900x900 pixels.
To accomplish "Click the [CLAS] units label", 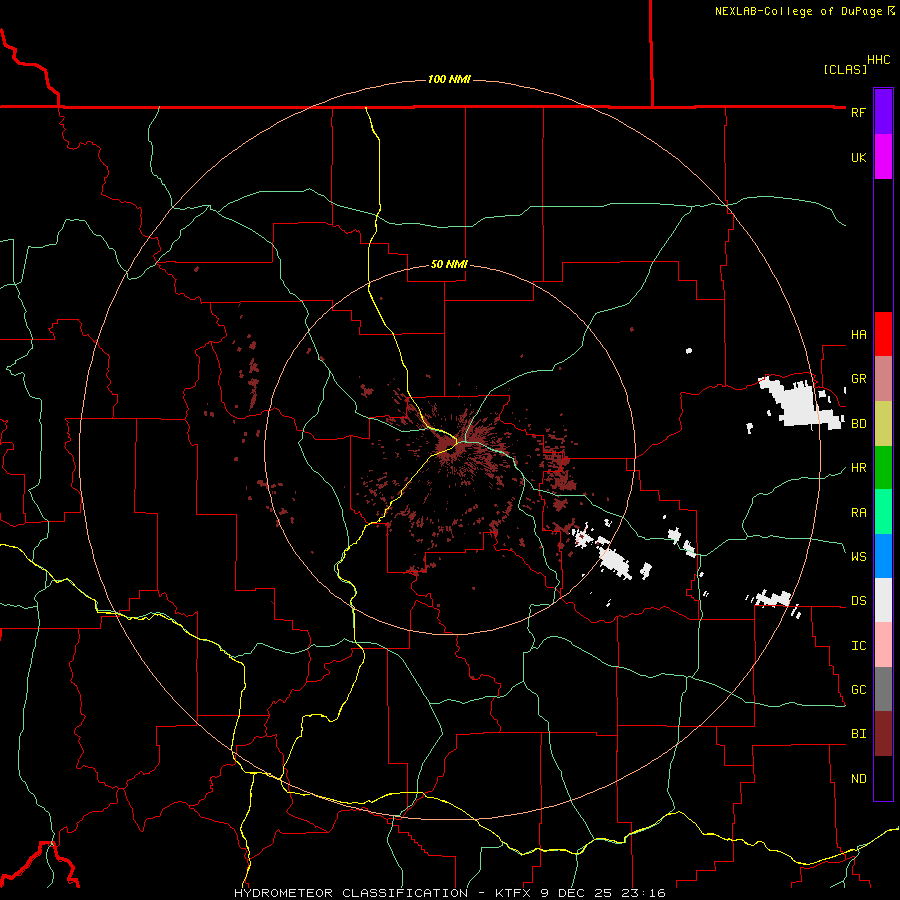I will 845,69.
